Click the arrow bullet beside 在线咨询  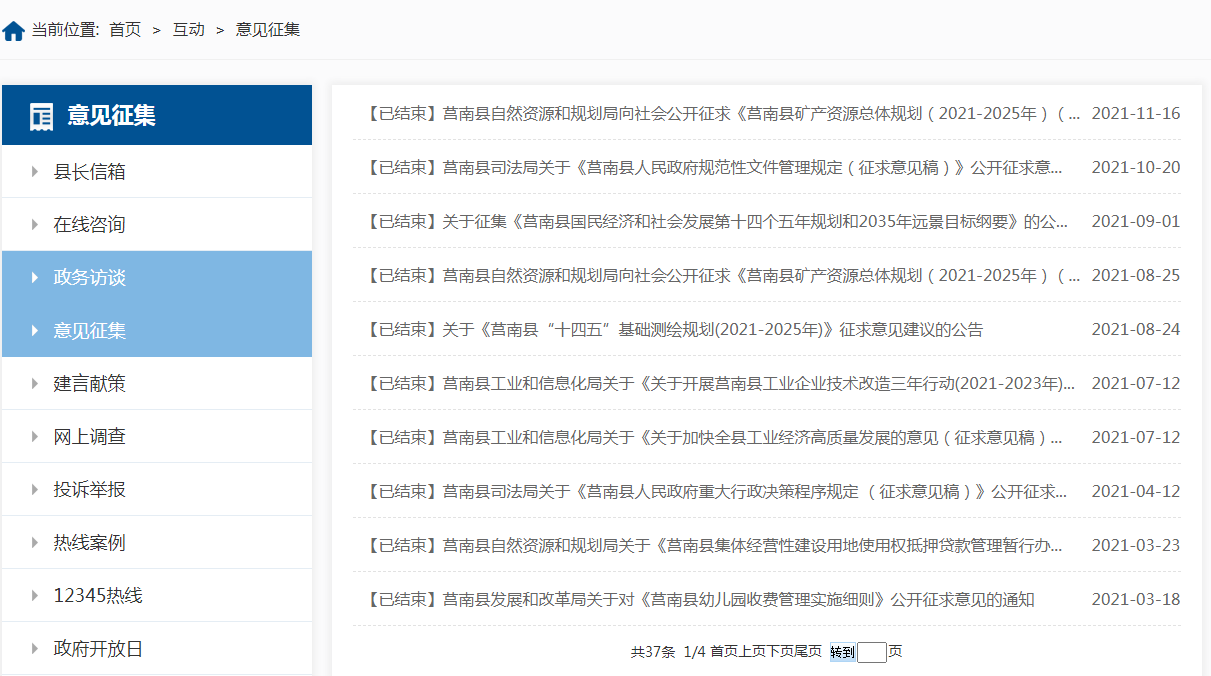35,225
